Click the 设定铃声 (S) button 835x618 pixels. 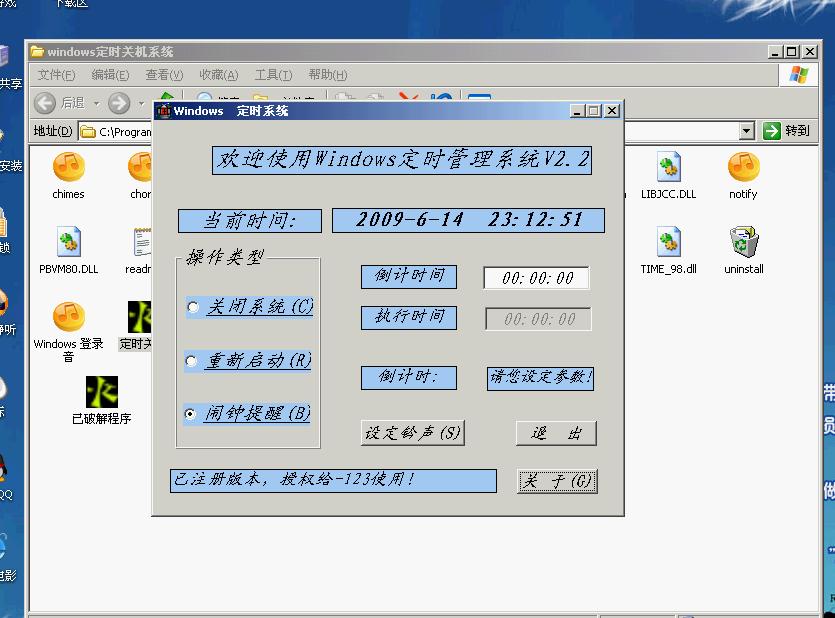[413, 433]
